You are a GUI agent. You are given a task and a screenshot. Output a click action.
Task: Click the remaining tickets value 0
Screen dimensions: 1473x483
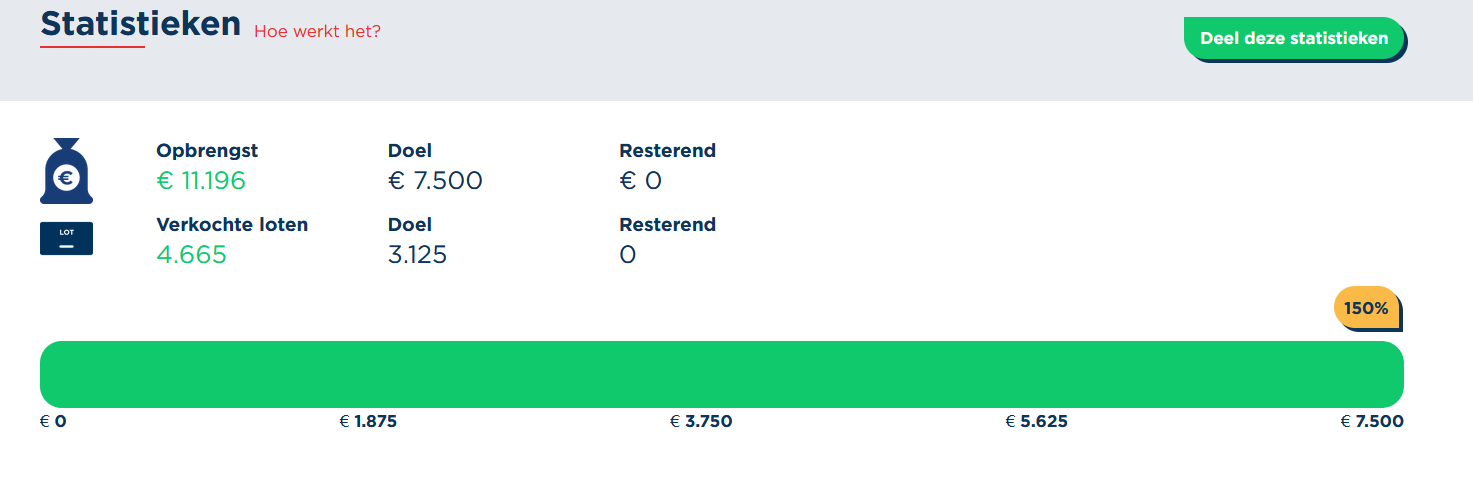628,255
